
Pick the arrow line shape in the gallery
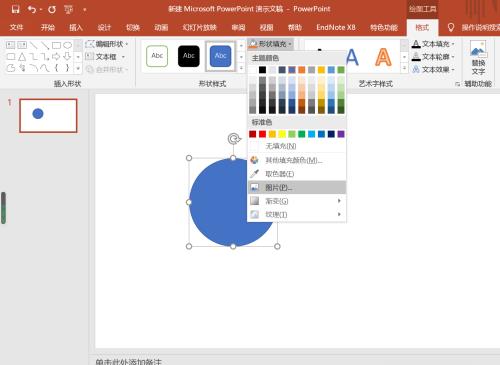click(45, 45)
